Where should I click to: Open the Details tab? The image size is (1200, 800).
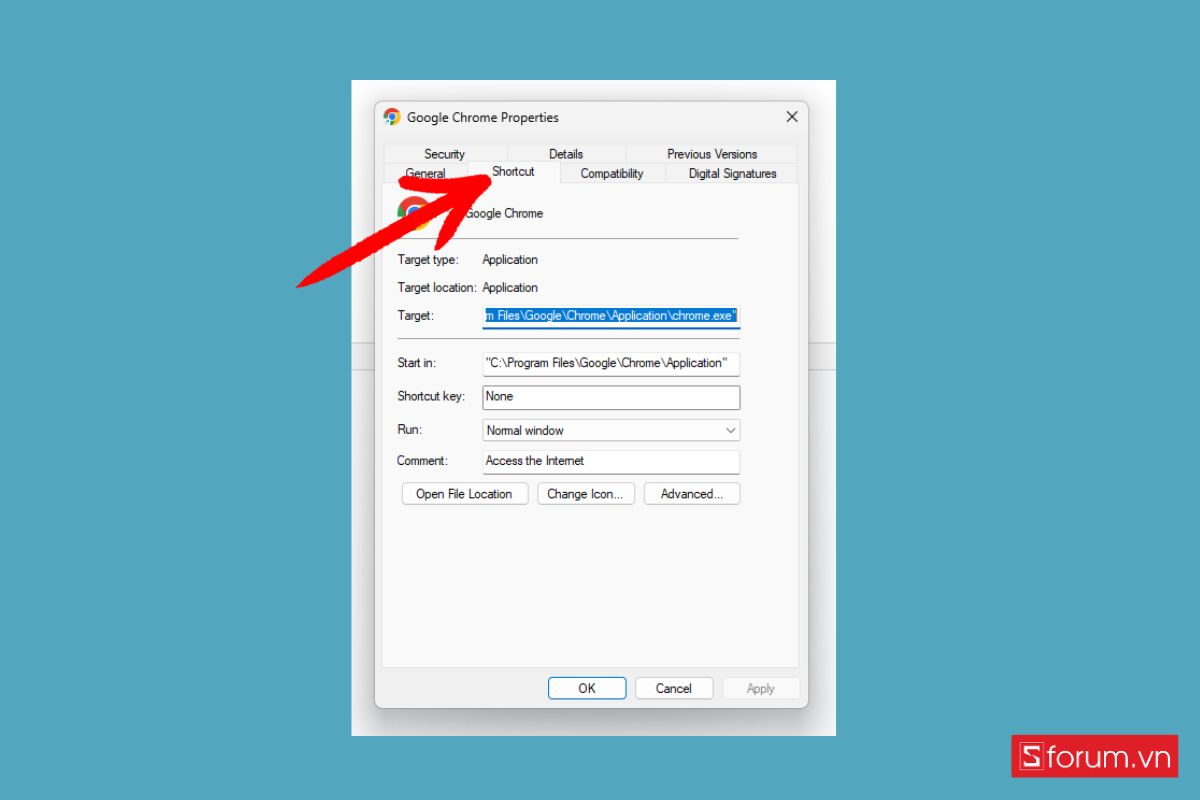tap(566, 154)
